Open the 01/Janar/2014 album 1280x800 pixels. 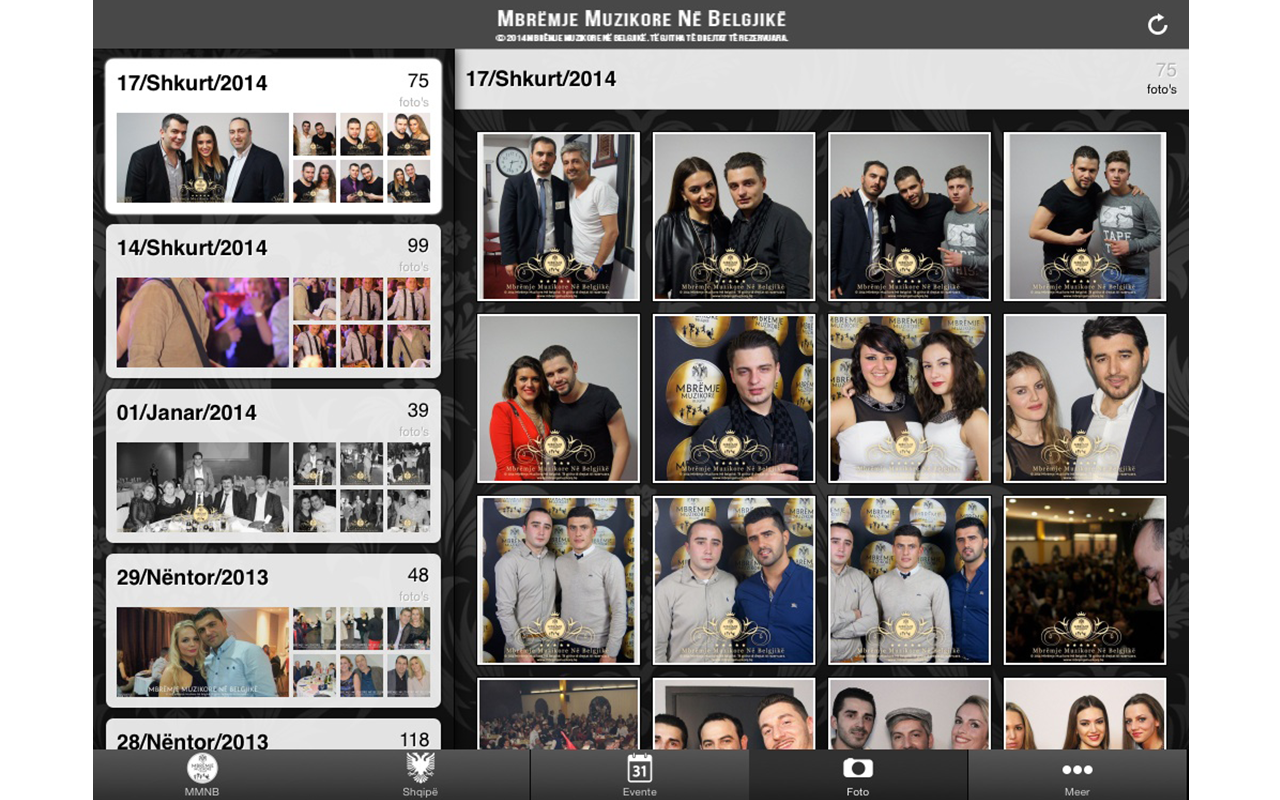pyautogui.click(x=273, y=466)
